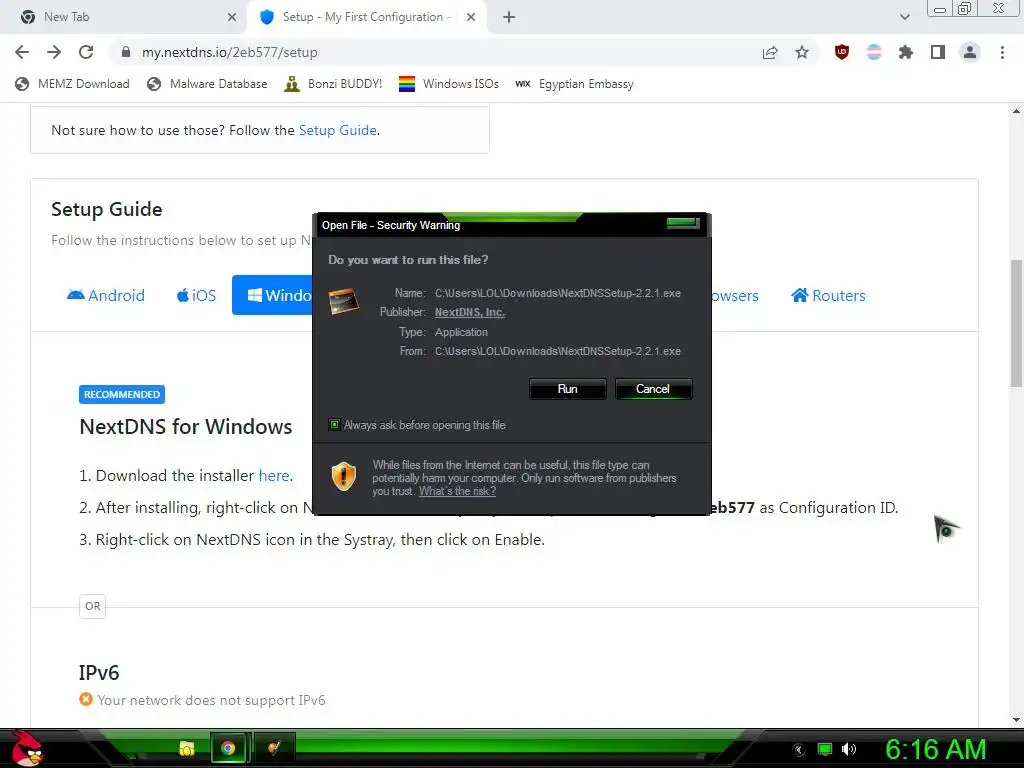Follow the Setup Guide link

point(338,130)
